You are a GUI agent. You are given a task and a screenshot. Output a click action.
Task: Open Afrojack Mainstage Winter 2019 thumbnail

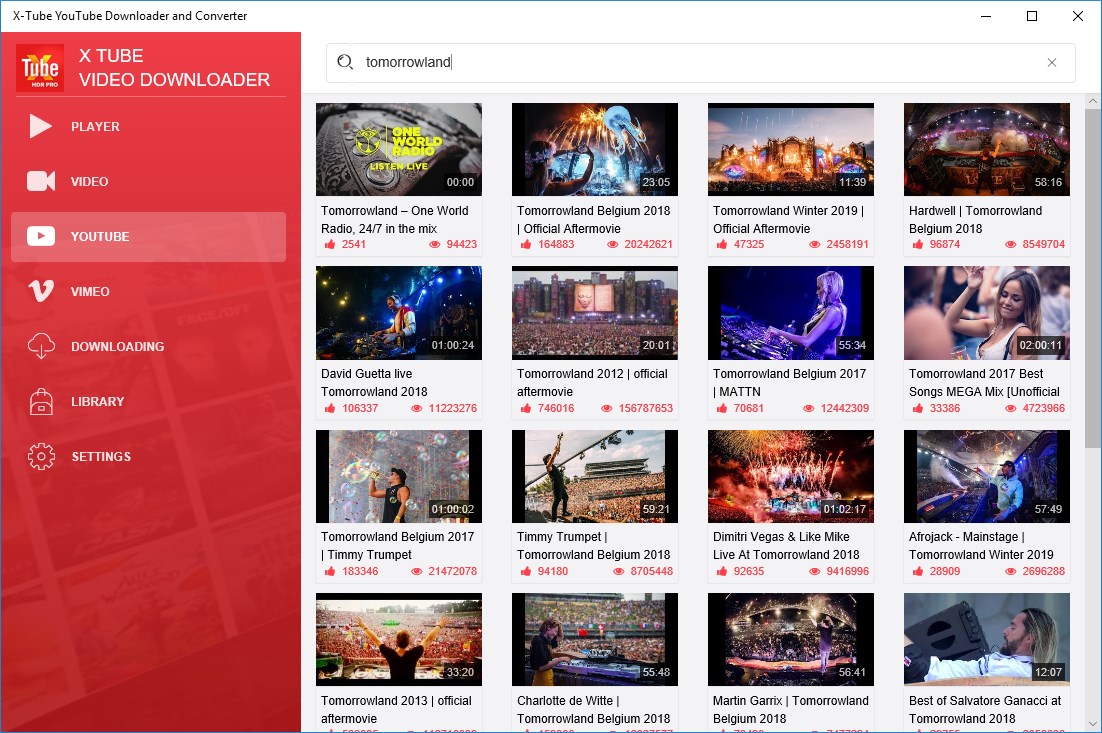[x=987, y=476]
